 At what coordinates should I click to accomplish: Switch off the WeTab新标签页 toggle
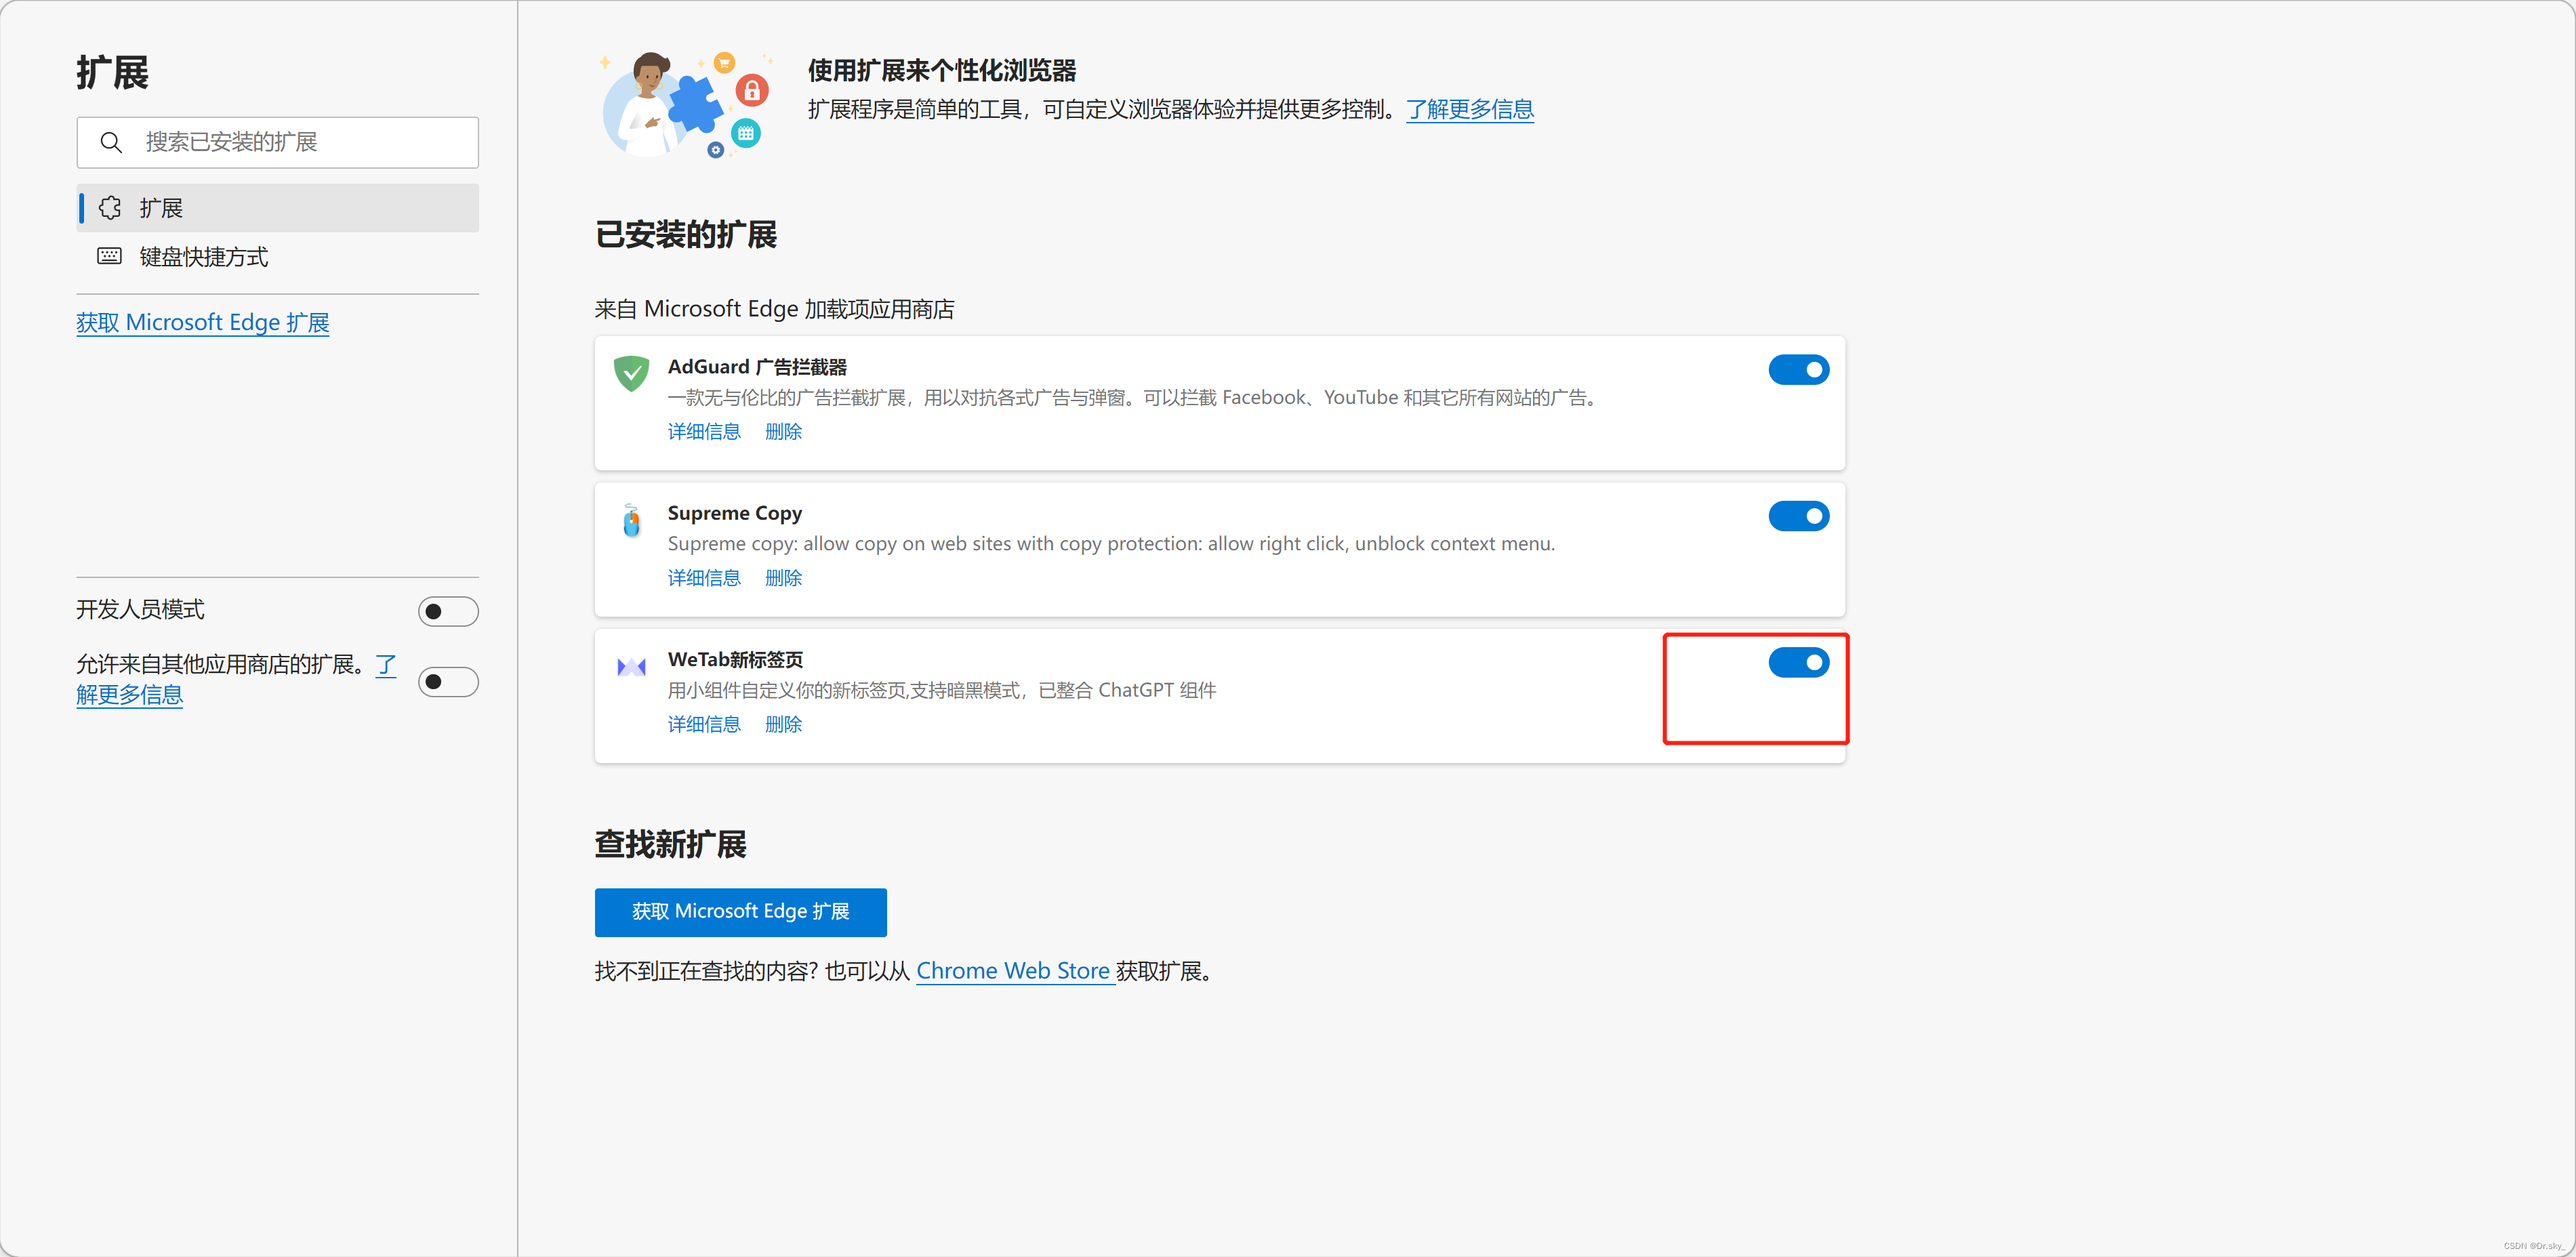point(1798,662)
